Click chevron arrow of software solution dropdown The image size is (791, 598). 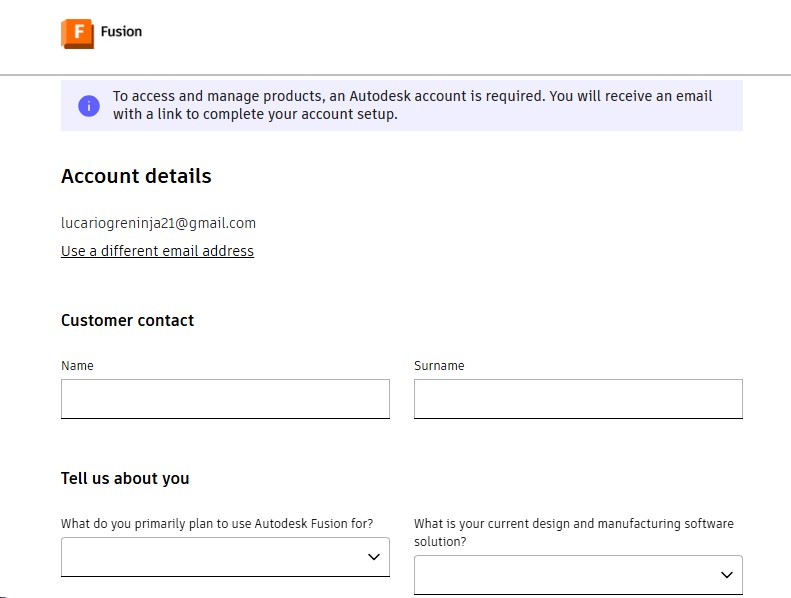point(727,575)
